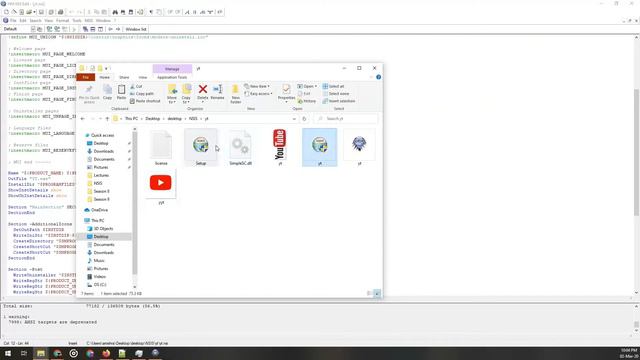Screen dimensions: 640x360
Task: Open 3D Objects in navigation pane
Action: 103,229
